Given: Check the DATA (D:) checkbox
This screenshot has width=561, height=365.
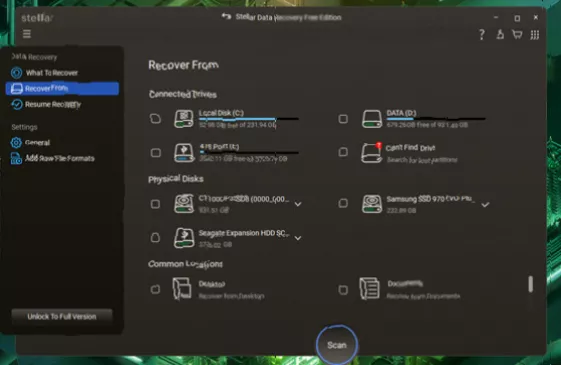Looking at the screenshot, I should point(343,119).
